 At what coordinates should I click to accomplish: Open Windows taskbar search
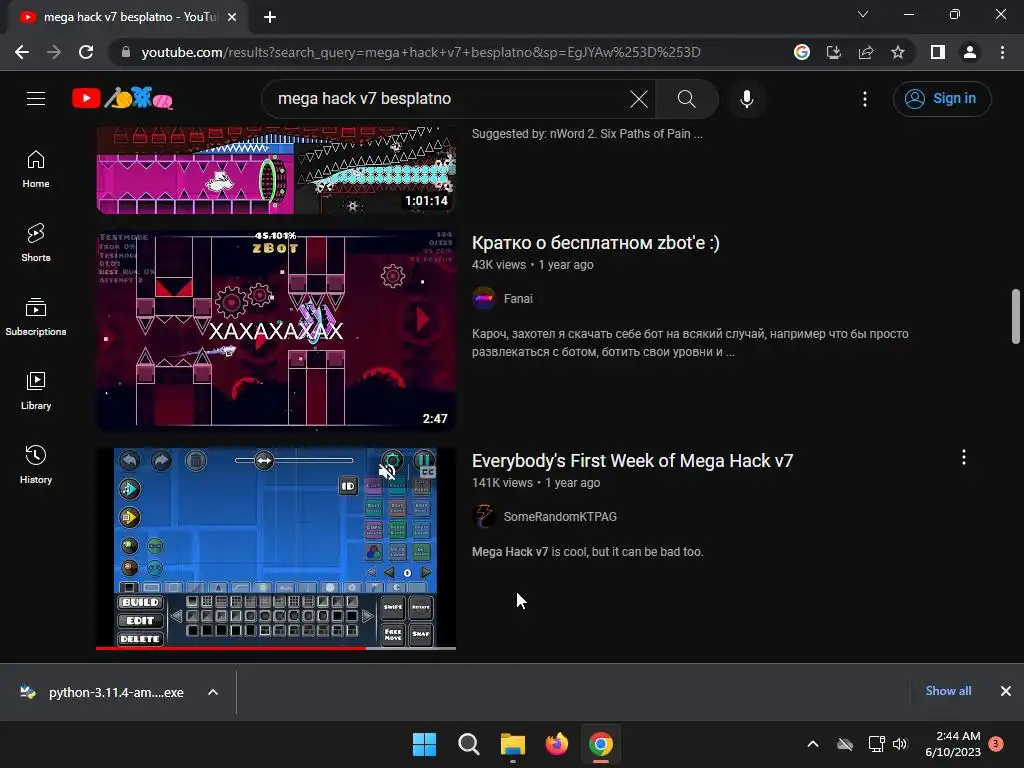(x=468, y=744)
